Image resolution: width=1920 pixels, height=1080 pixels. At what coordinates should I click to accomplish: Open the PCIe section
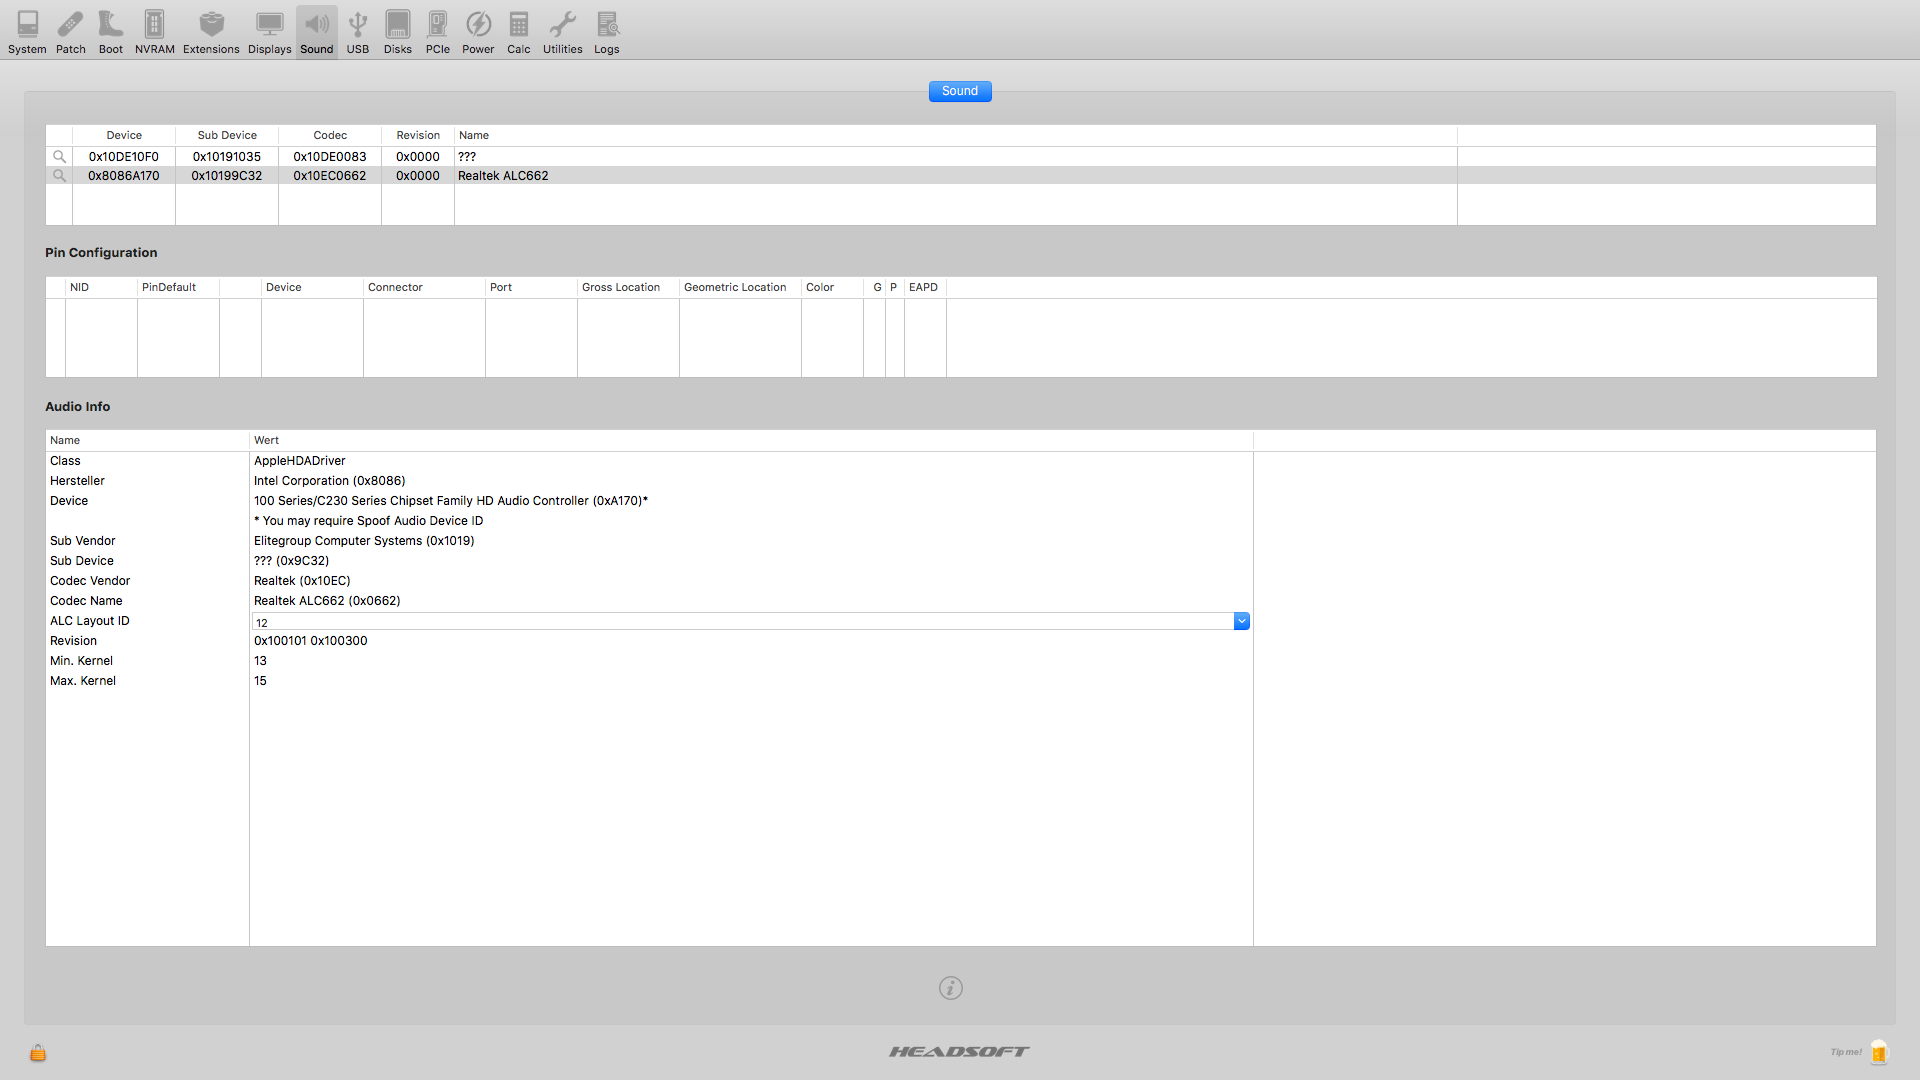coord(437,32)
